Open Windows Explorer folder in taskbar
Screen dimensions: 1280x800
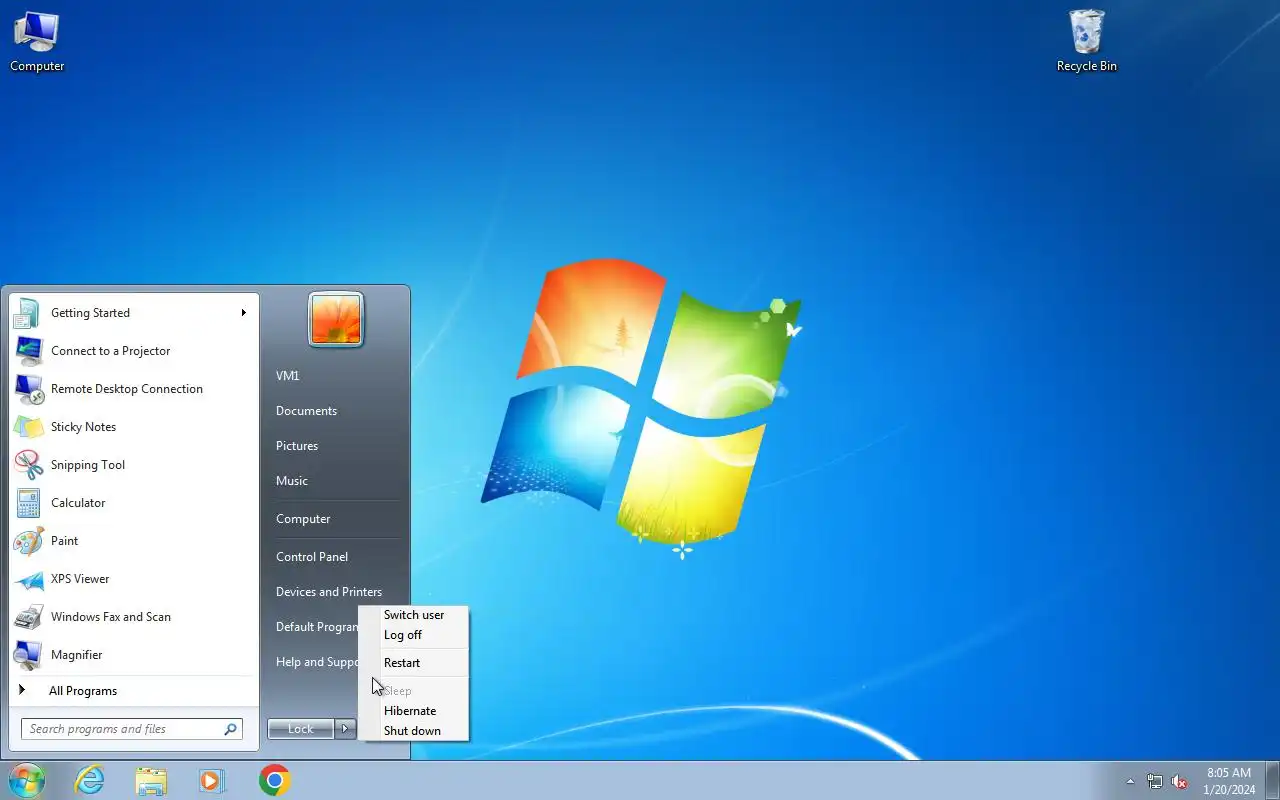151,780
